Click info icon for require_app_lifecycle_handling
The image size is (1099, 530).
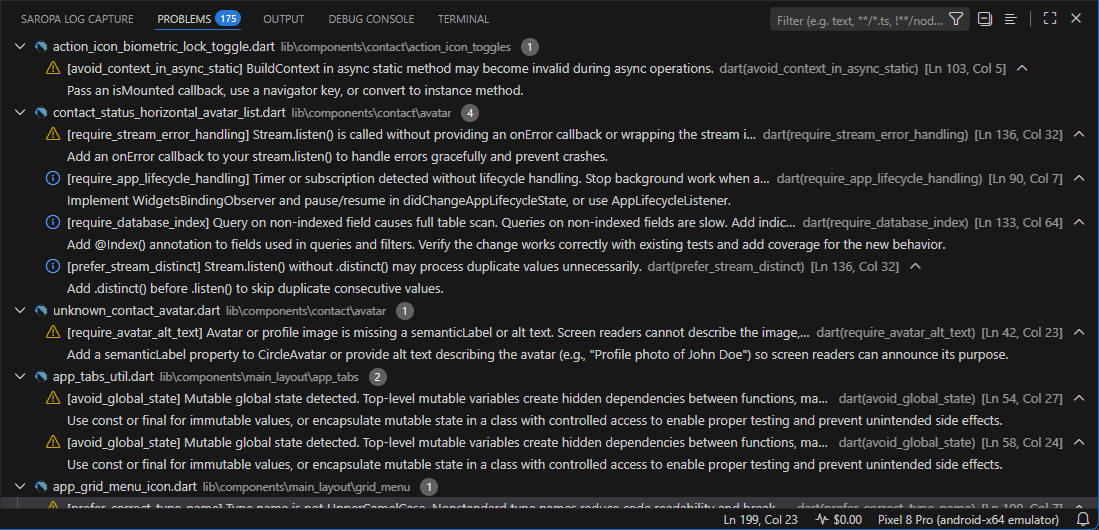(53, 178)
